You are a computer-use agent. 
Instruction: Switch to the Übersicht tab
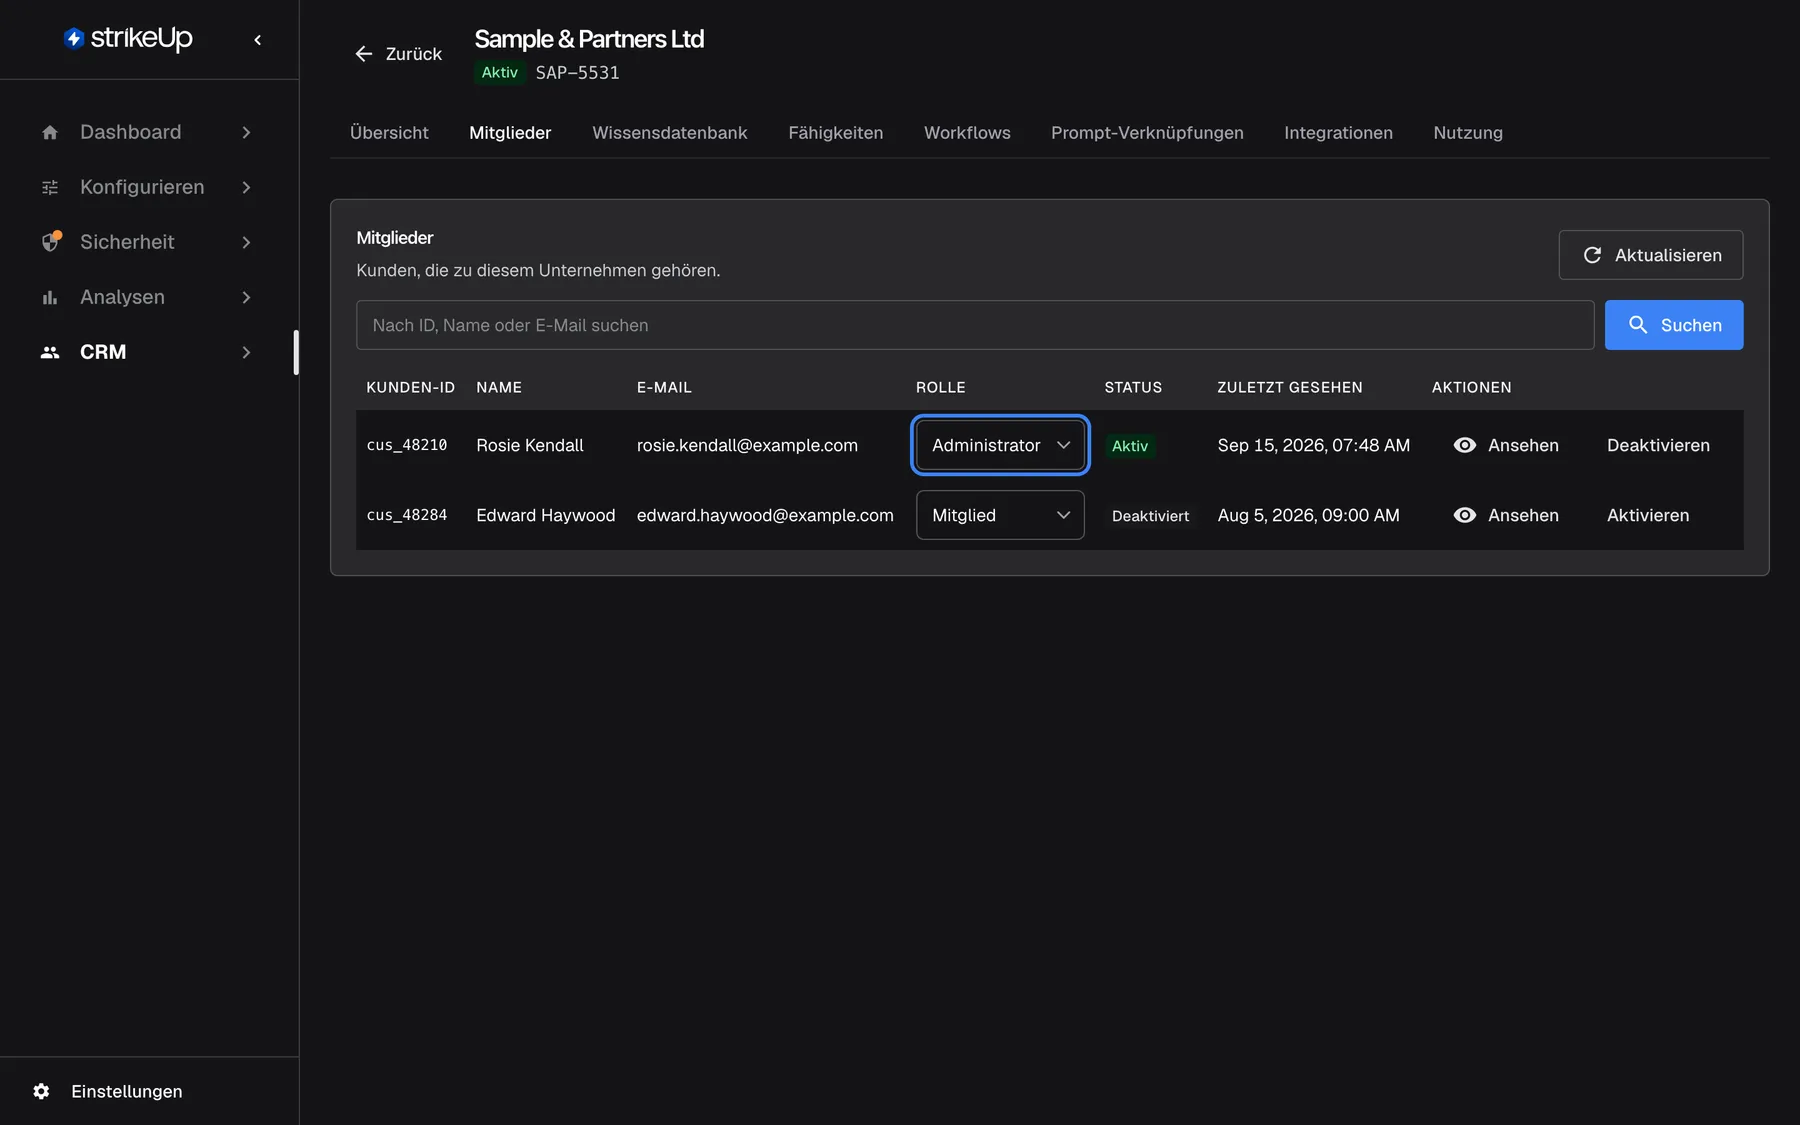pos(389,133)
